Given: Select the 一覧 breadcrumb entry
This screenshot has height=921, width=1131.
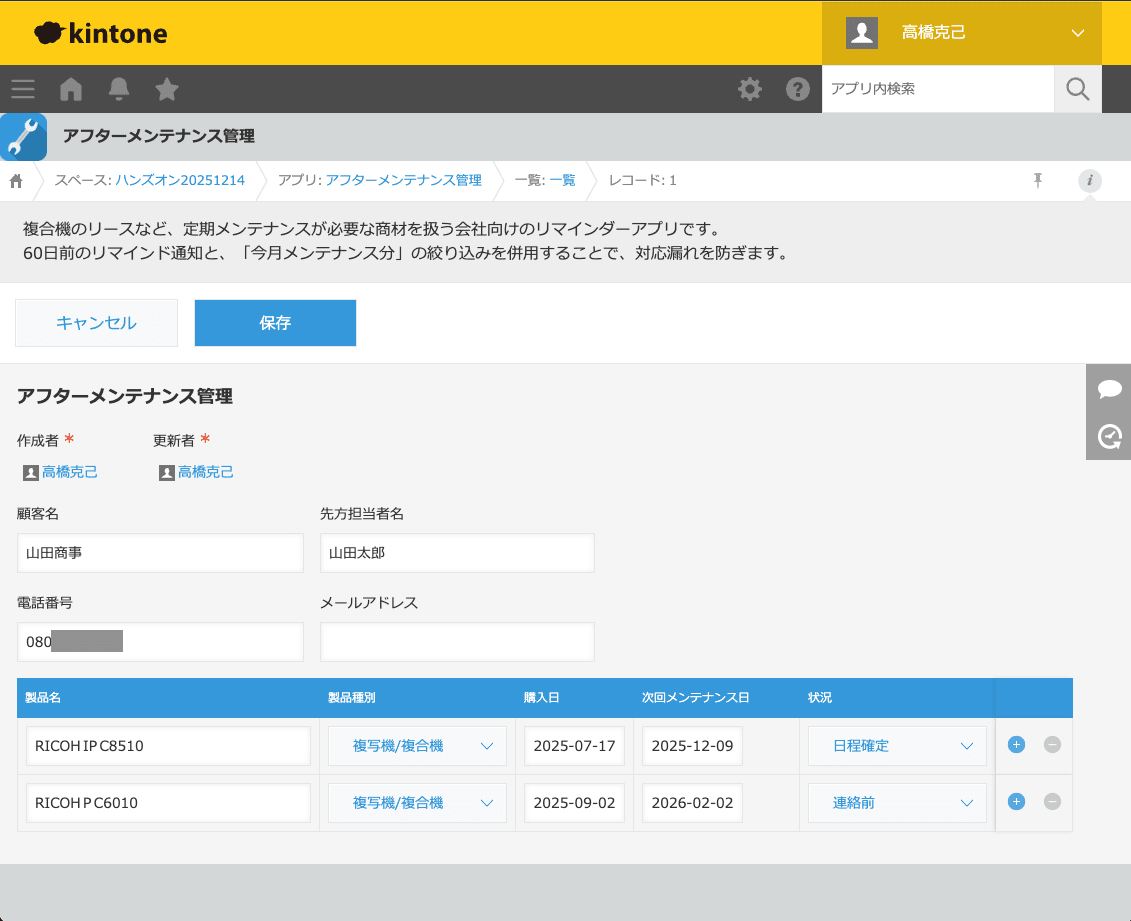Looking at the screenshot, I should pyautogui.click(x=563, y=181).
